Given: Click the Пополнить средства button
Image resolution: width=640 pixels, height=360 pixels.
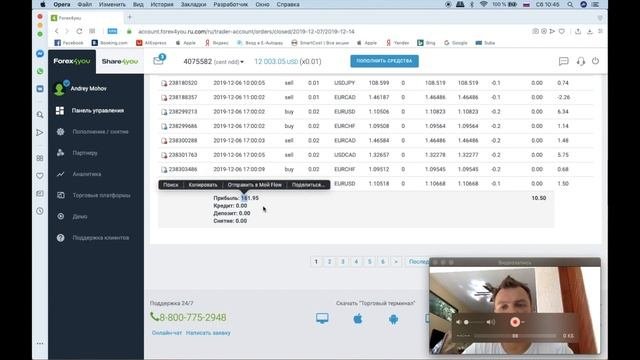Looking at the screenshot, I should (384, 61).
